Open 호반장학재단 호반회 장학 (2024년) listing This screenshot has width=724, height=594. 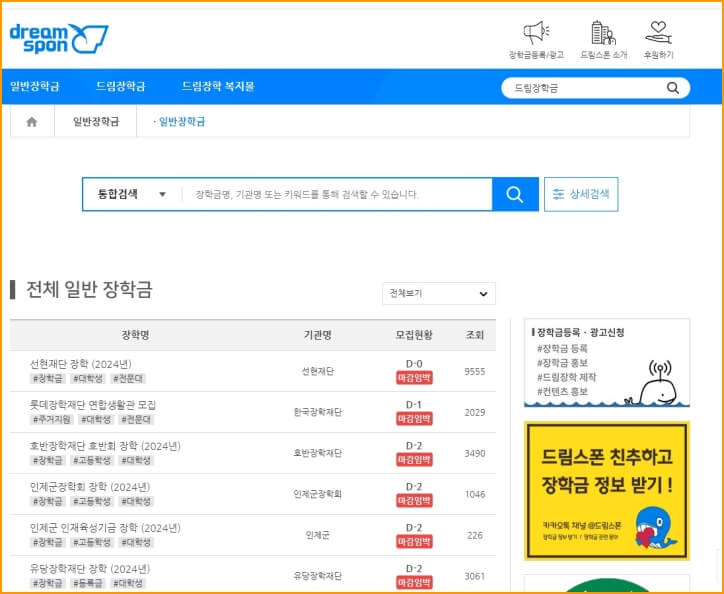pos(105,446)
